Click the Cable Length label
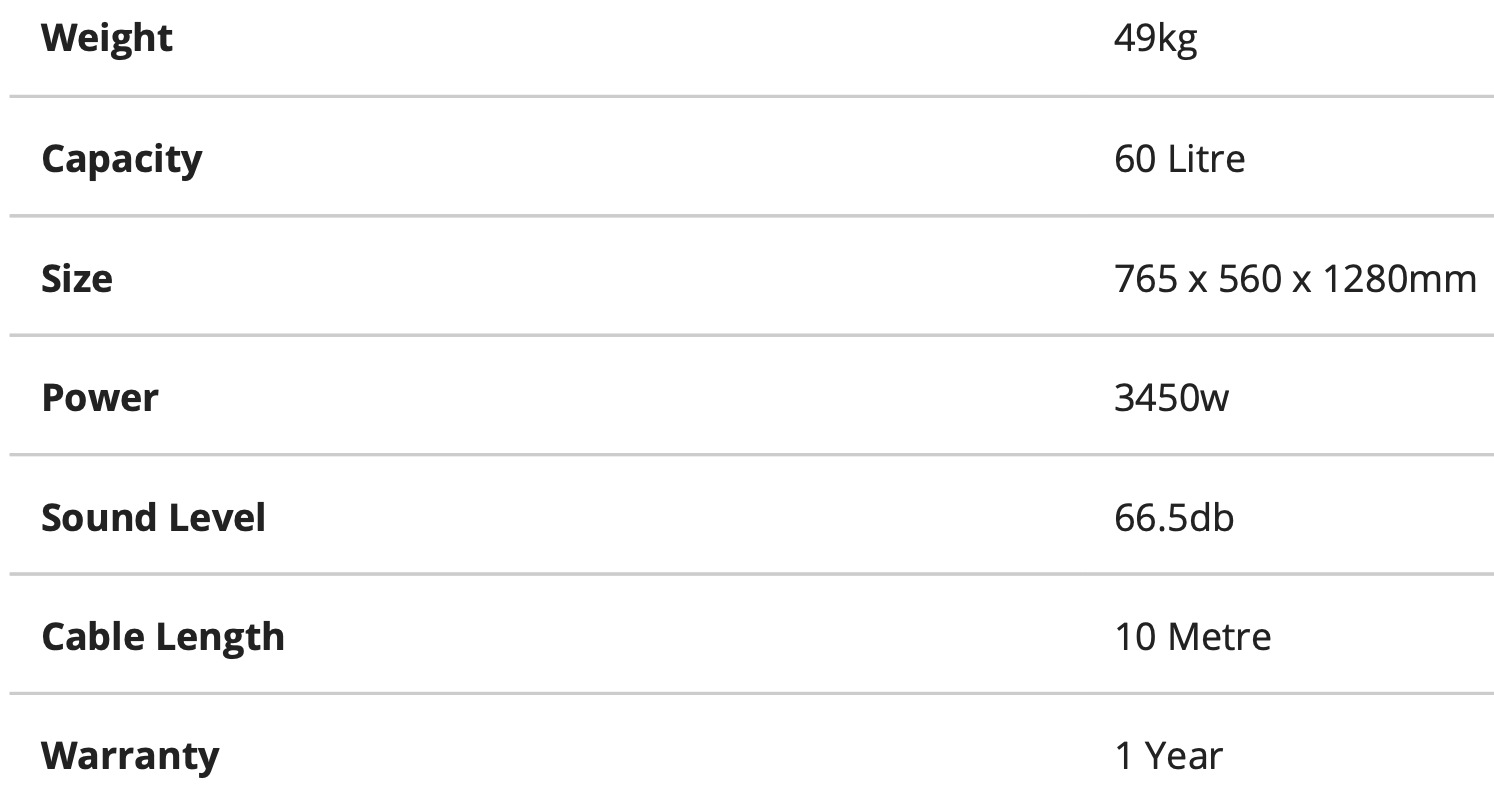This screenshot has height=807, width=1494. click(163, 637)
